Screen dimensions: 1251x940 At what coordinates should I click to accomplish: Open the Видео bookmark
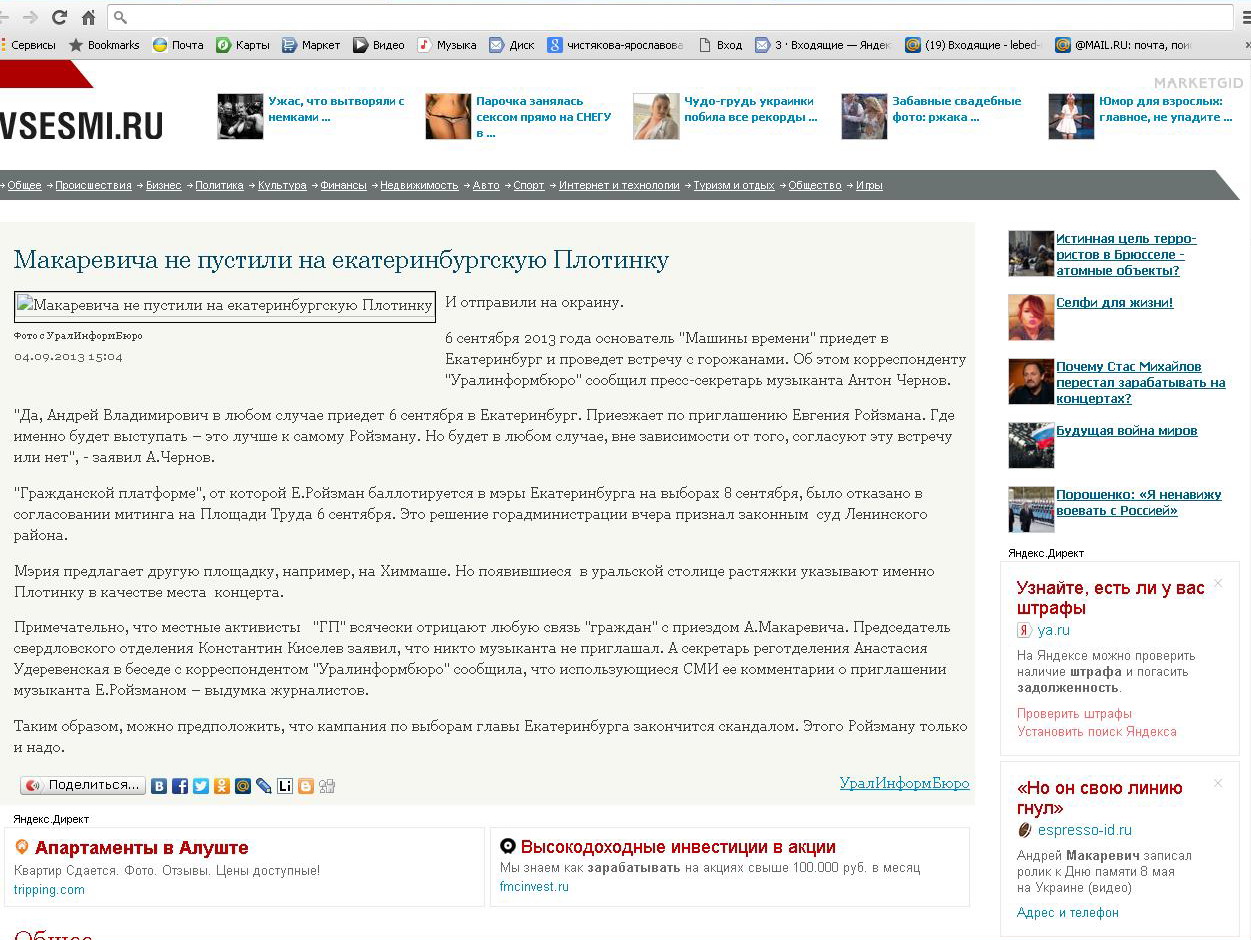click(379, 45)
